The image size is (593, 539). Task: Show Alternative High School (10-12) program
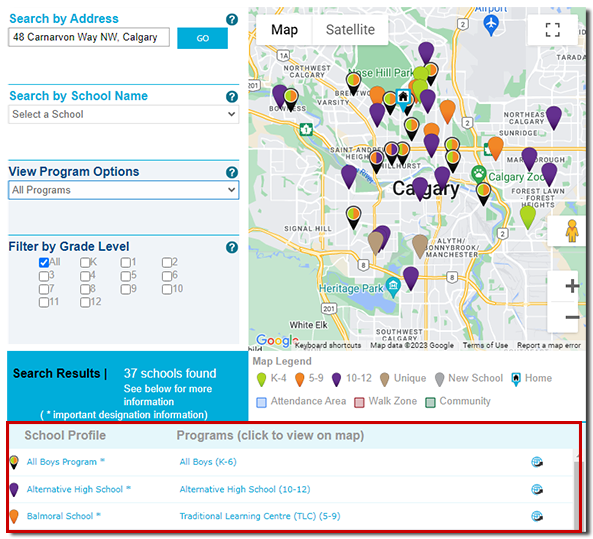pyautogui.click(x=245, y=489)
